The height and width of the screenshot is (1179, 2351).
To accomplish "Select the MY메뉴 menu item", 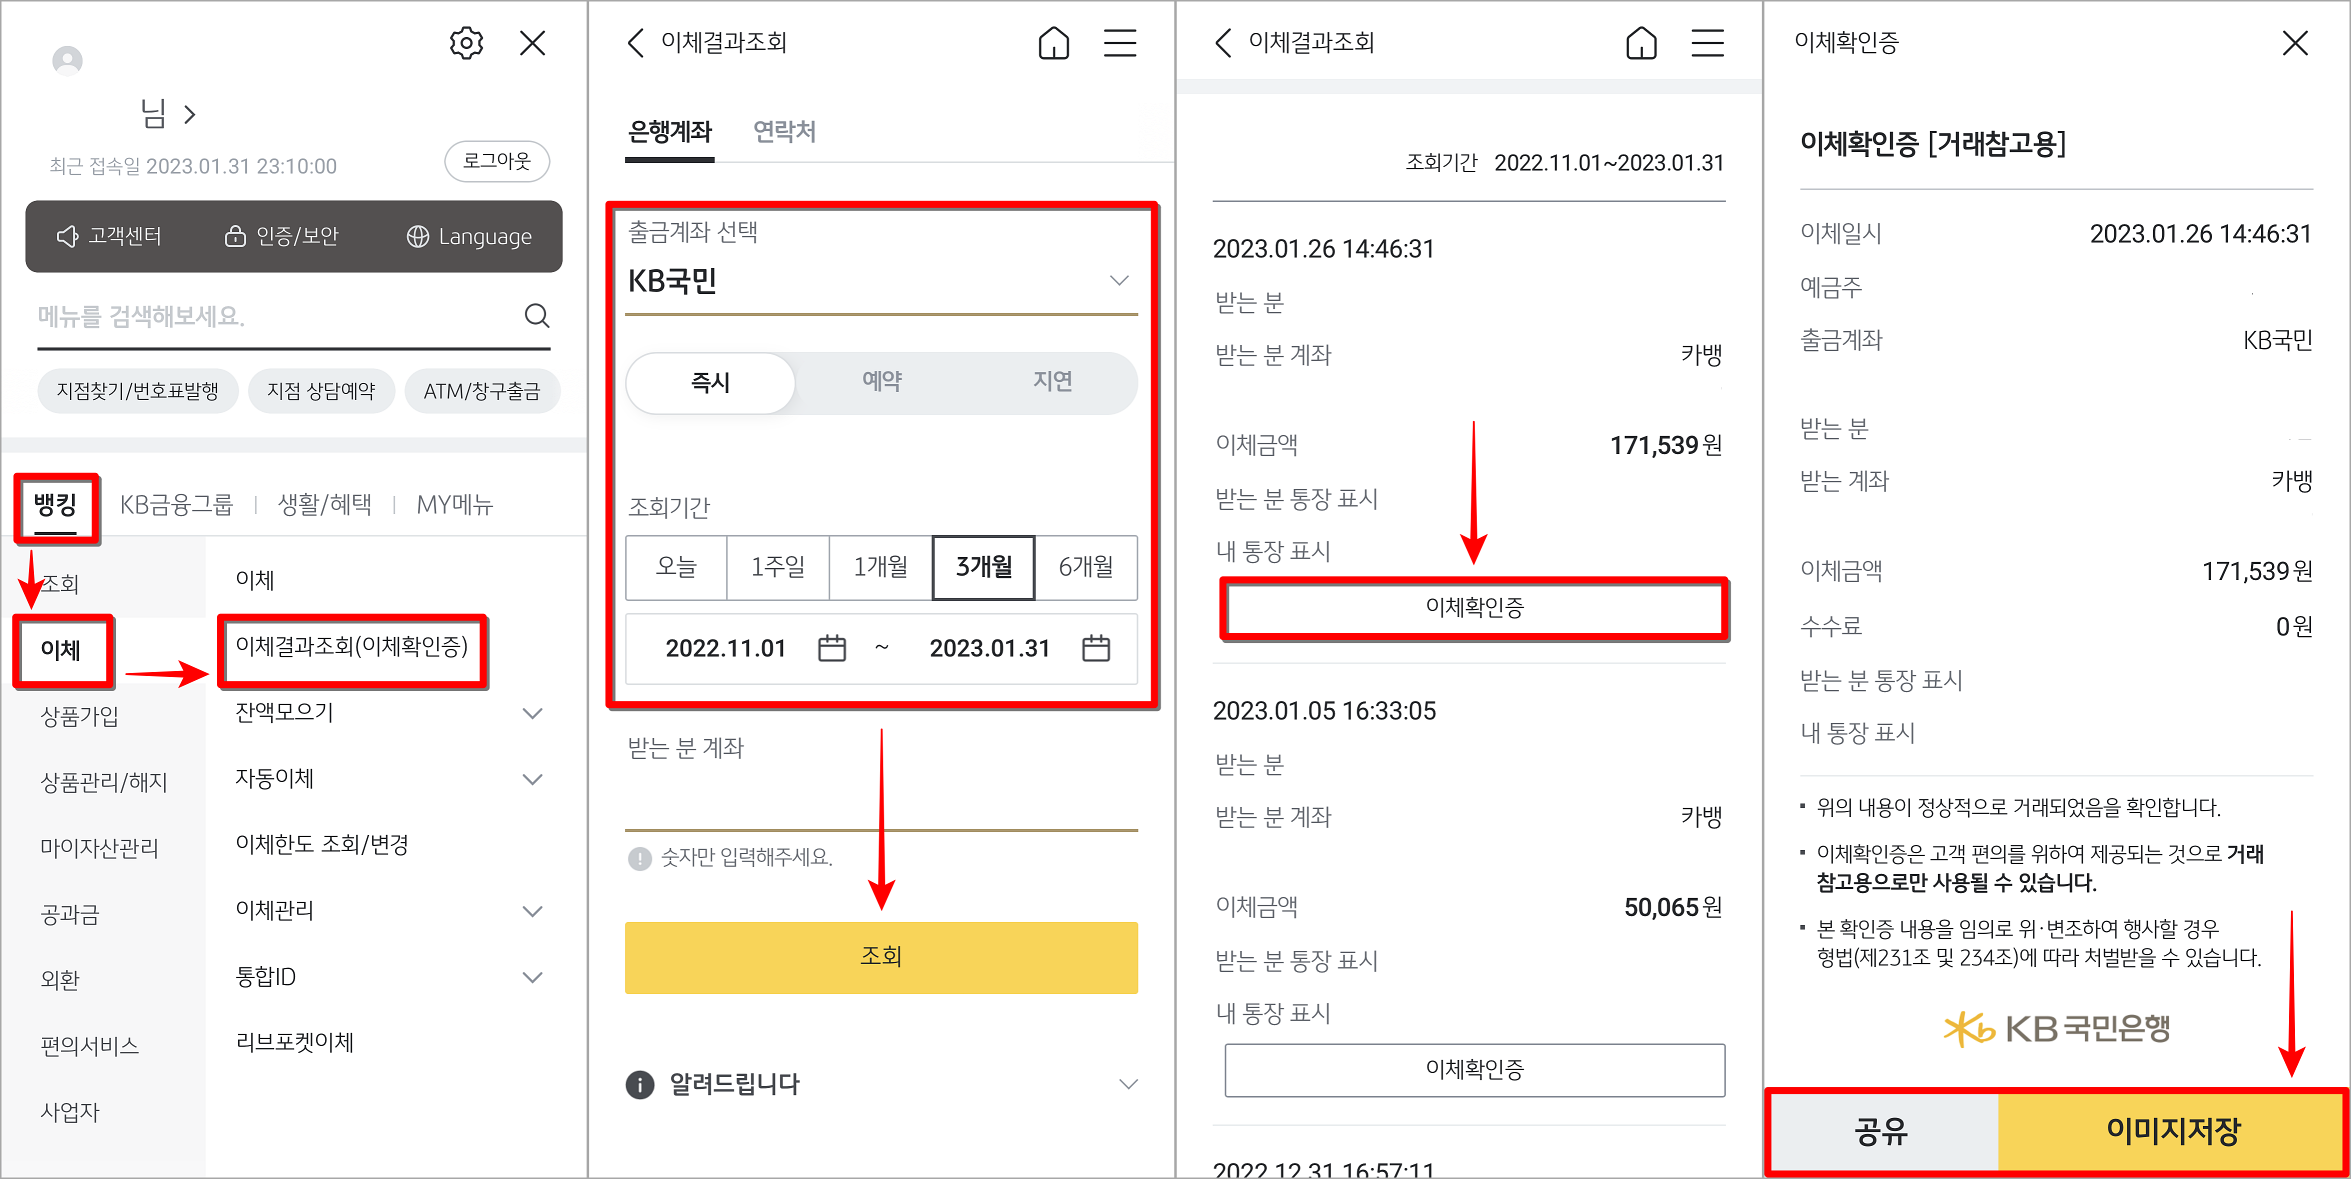I will (x=455, y=504).
